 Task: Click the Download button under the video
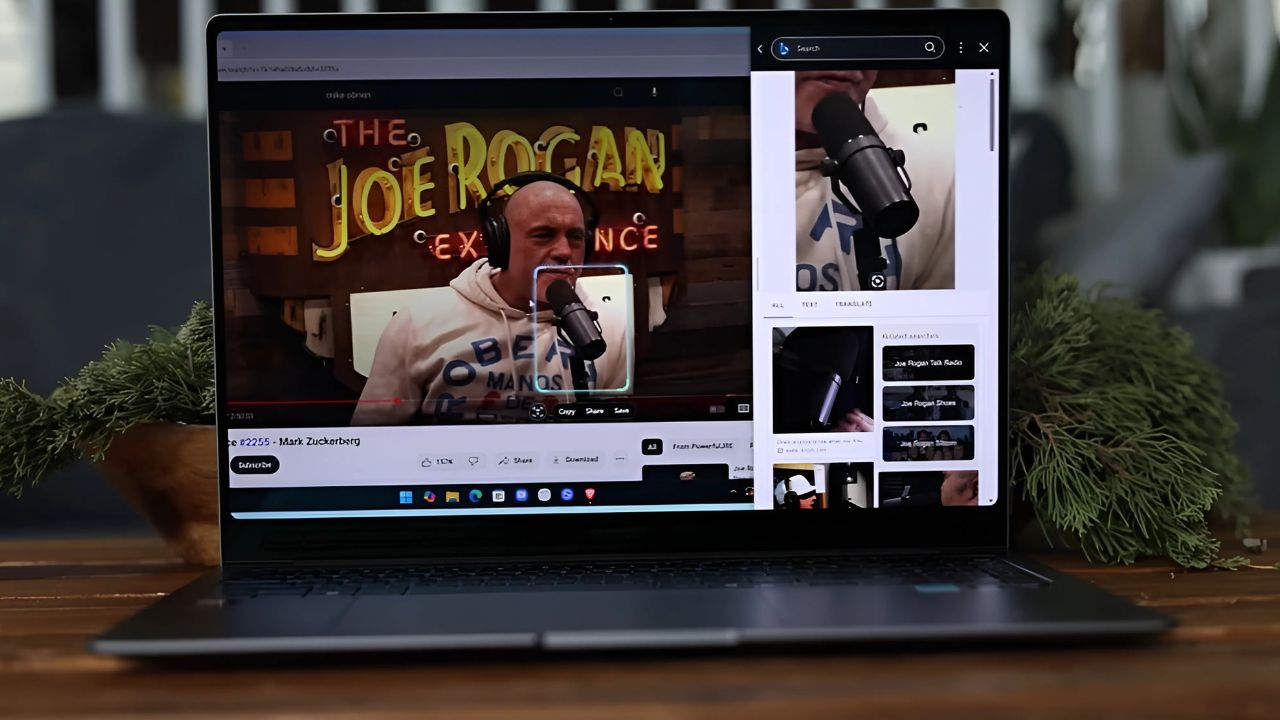(x=575, y=459)
